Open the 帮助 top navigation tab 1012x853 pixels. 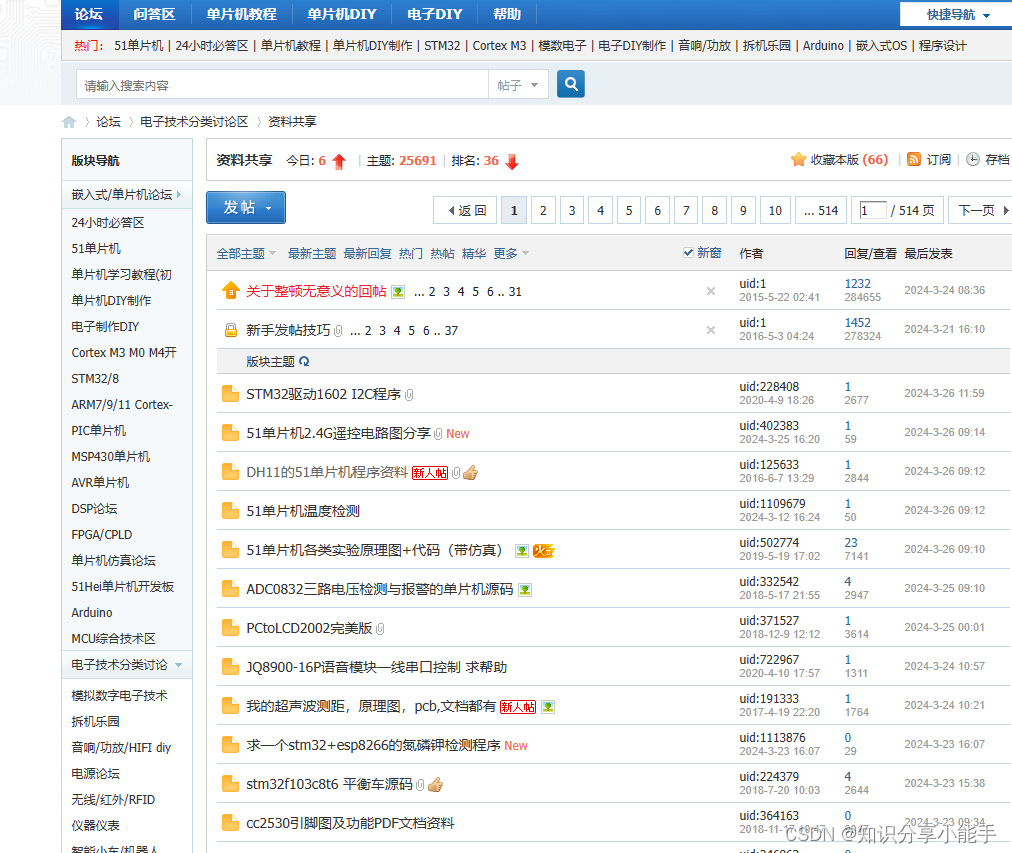(x=507, y=14)
